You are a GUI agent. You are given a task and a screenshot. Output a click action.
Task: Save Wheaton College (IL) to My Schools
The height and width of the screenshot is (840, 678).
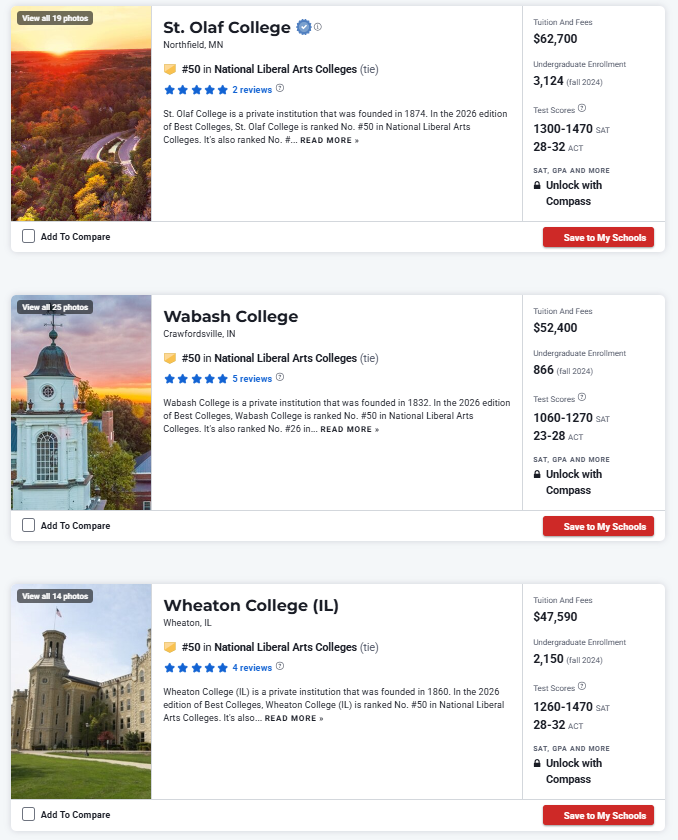[x=598, y=815]
